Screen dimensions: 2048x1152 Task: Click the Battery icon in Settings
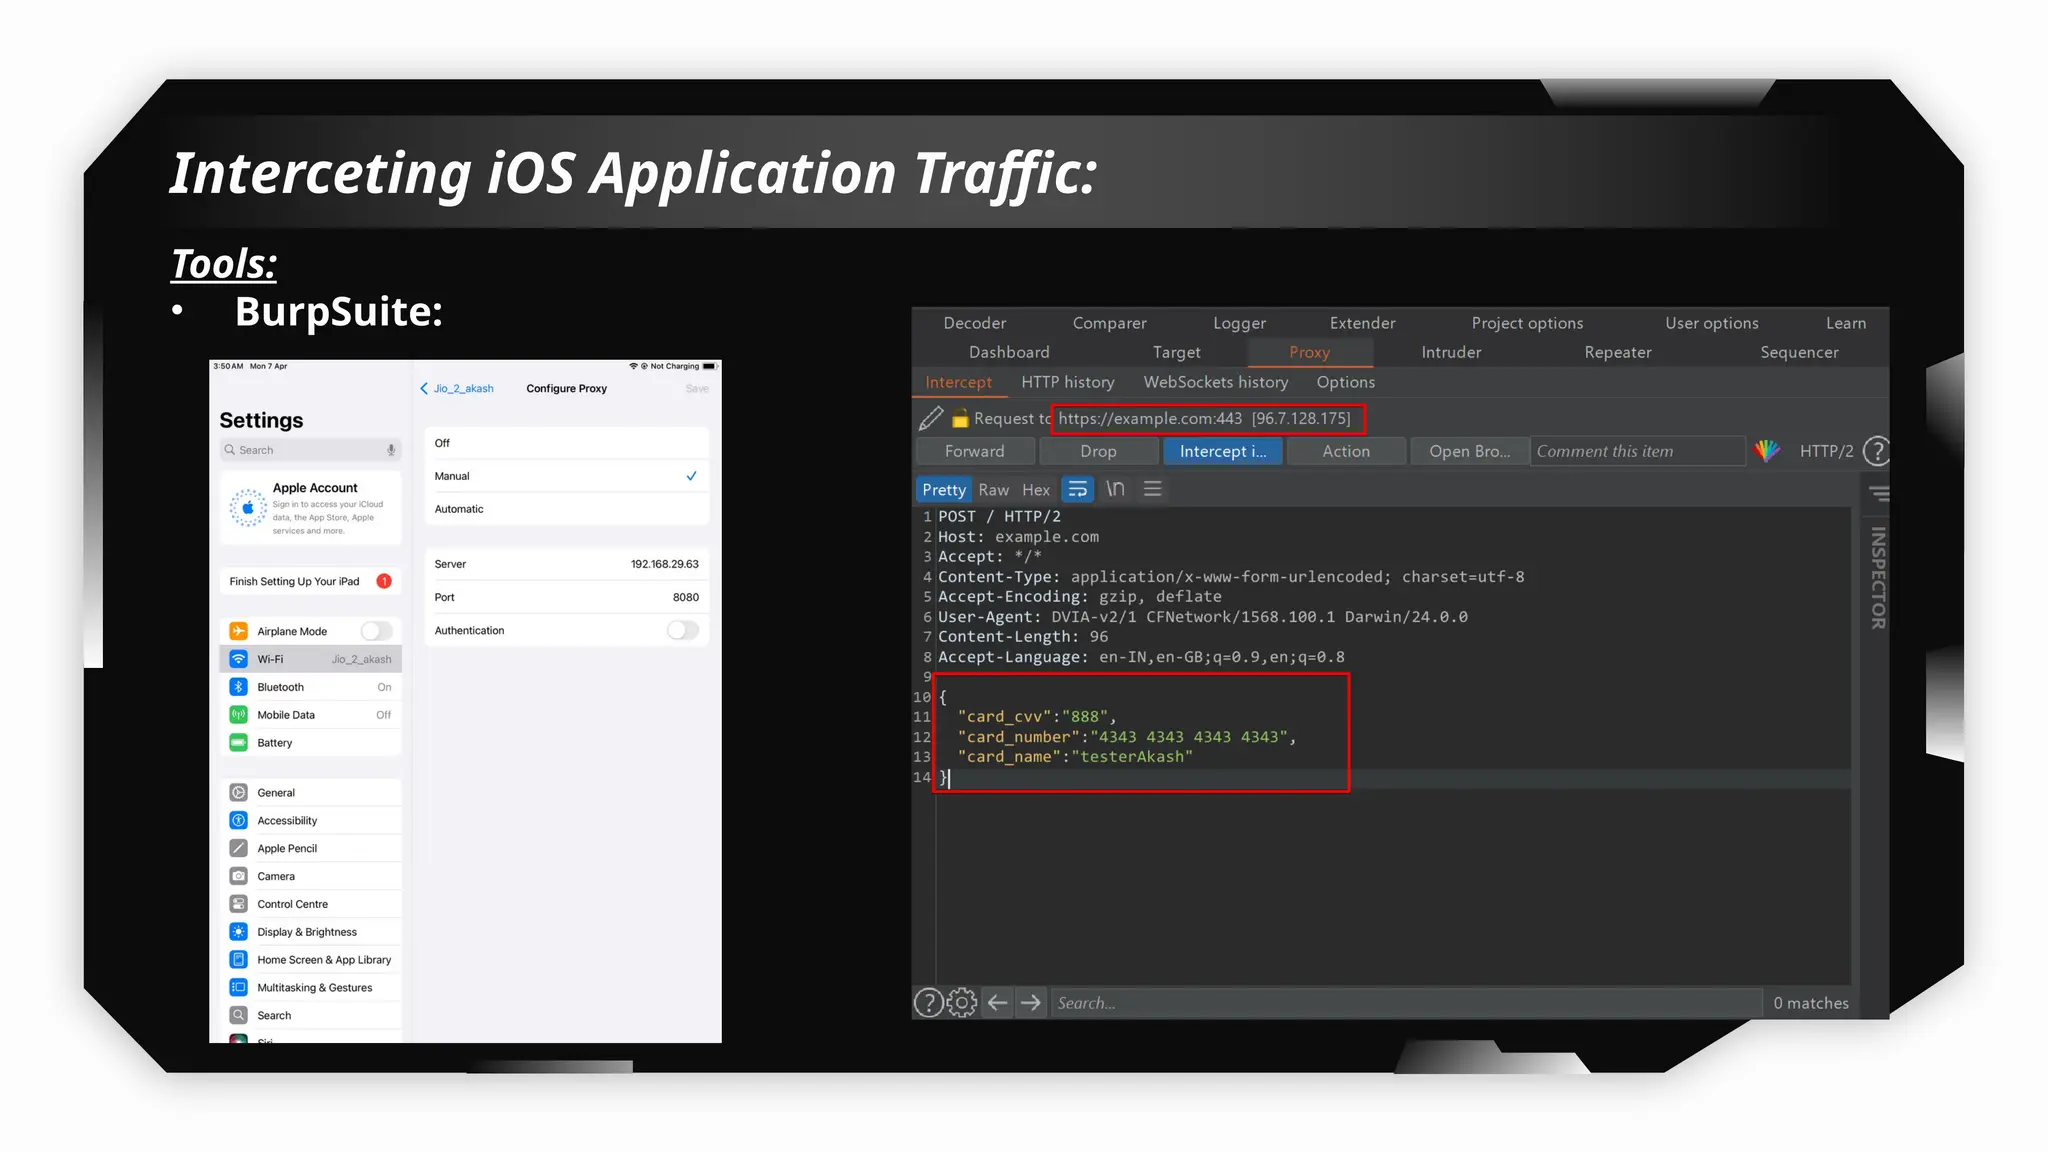pos(238,743)
